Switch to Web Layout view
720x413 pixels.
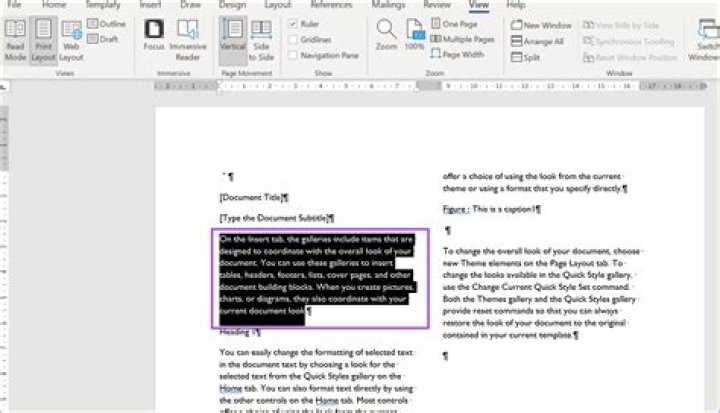(x=71, y=40)
